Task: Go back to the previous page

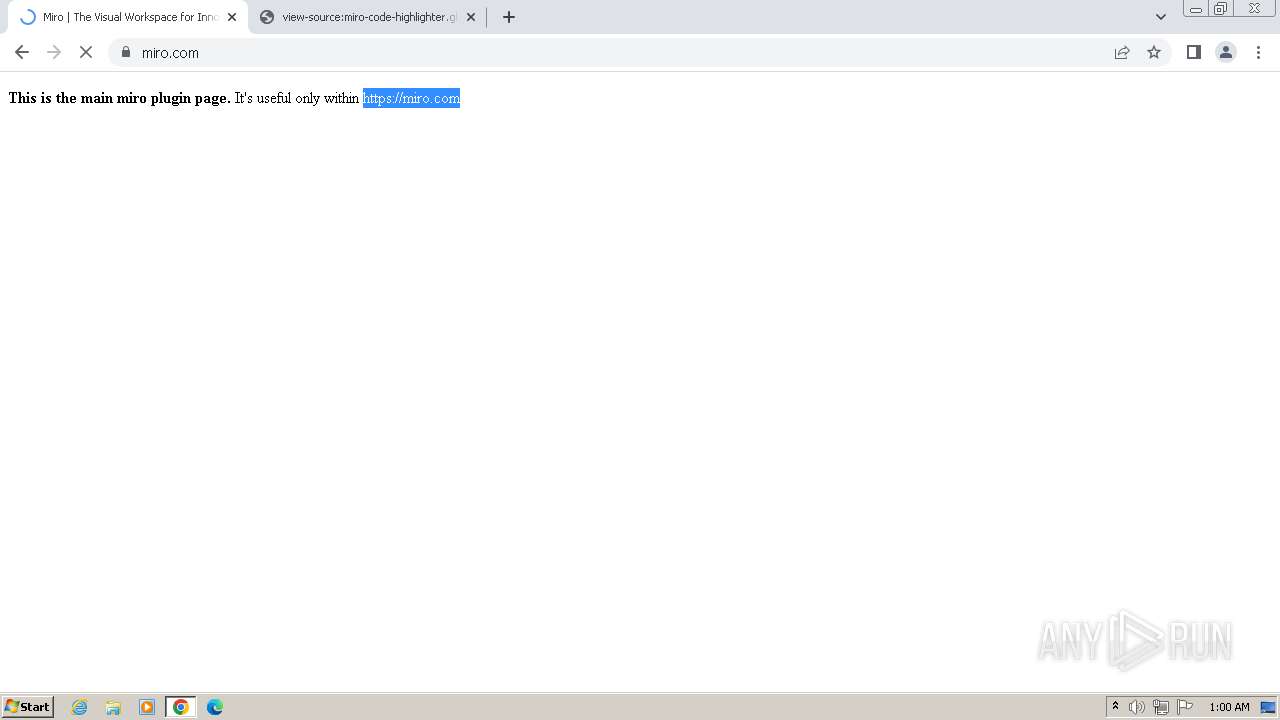Action: pos(22,52)
